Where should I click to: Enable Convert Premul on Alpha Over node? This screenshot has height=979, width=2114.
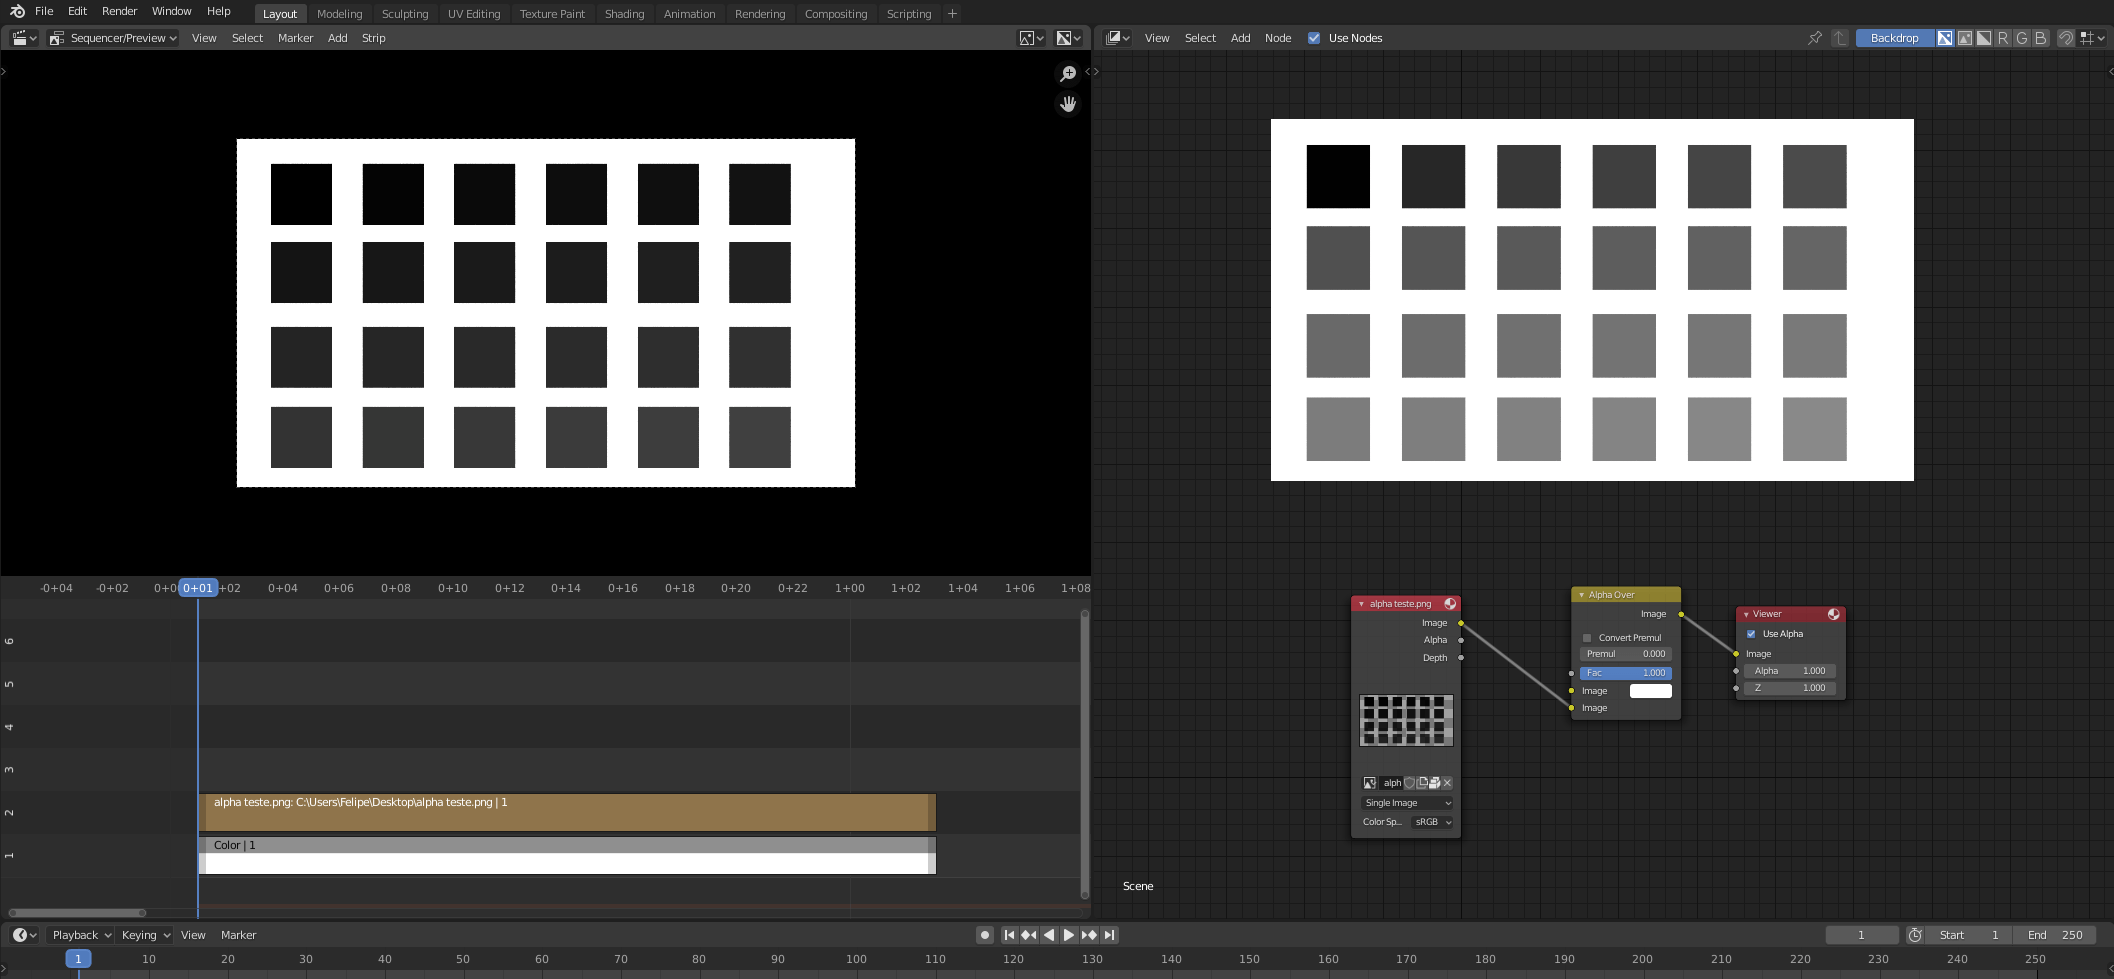(x=1587, y=637)
